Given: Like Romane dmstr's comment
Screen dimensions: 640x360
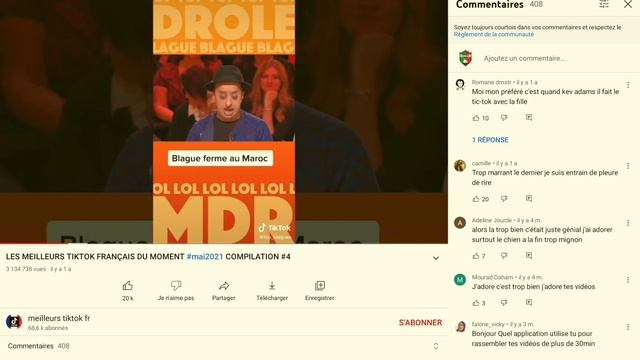Looking at the screenshot, I should (476, 118).
